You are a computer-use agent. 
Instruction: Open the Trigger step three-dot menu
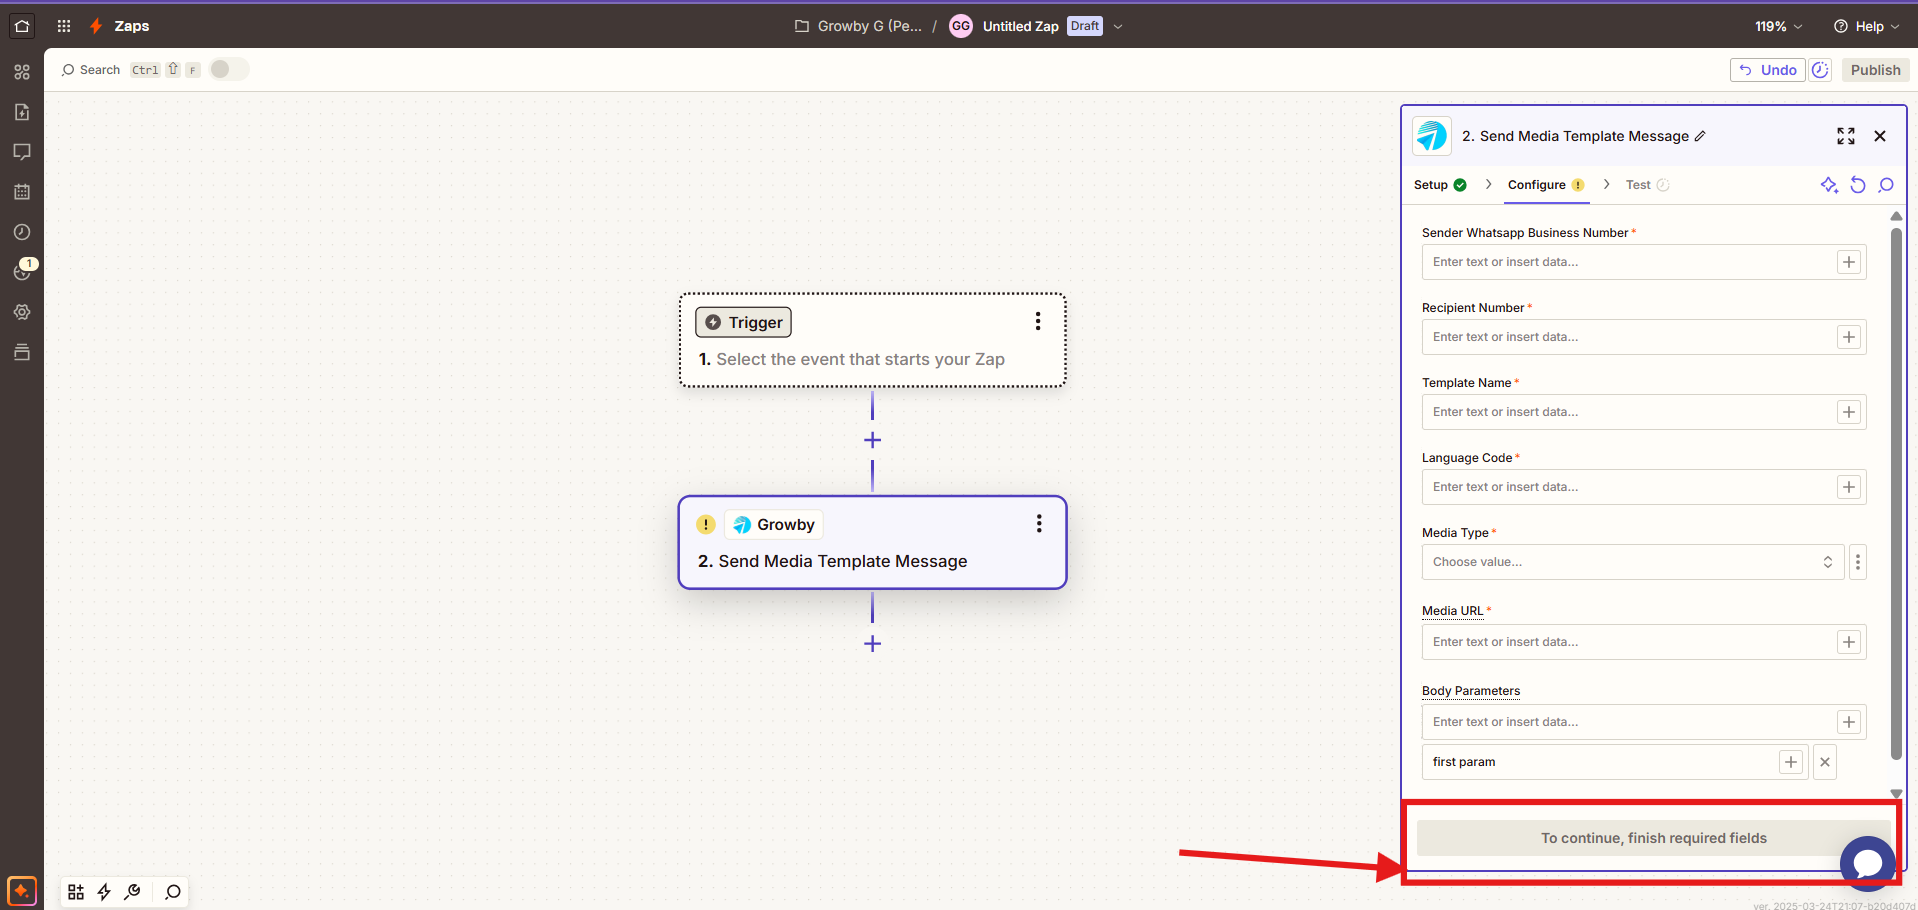coord(1038,321)
